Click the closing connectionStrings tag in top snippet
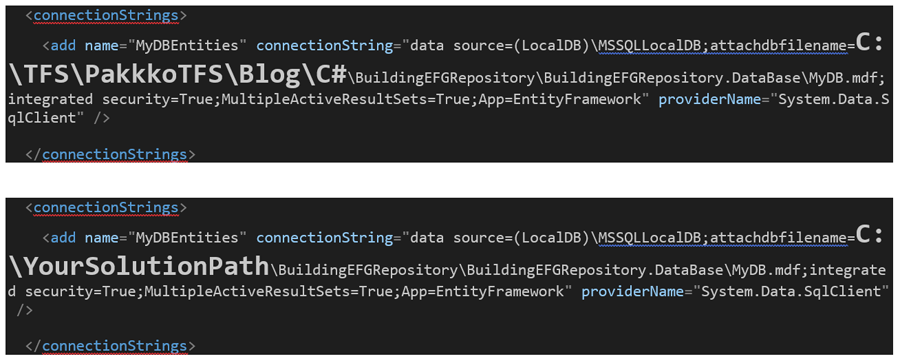 (110, 154)
